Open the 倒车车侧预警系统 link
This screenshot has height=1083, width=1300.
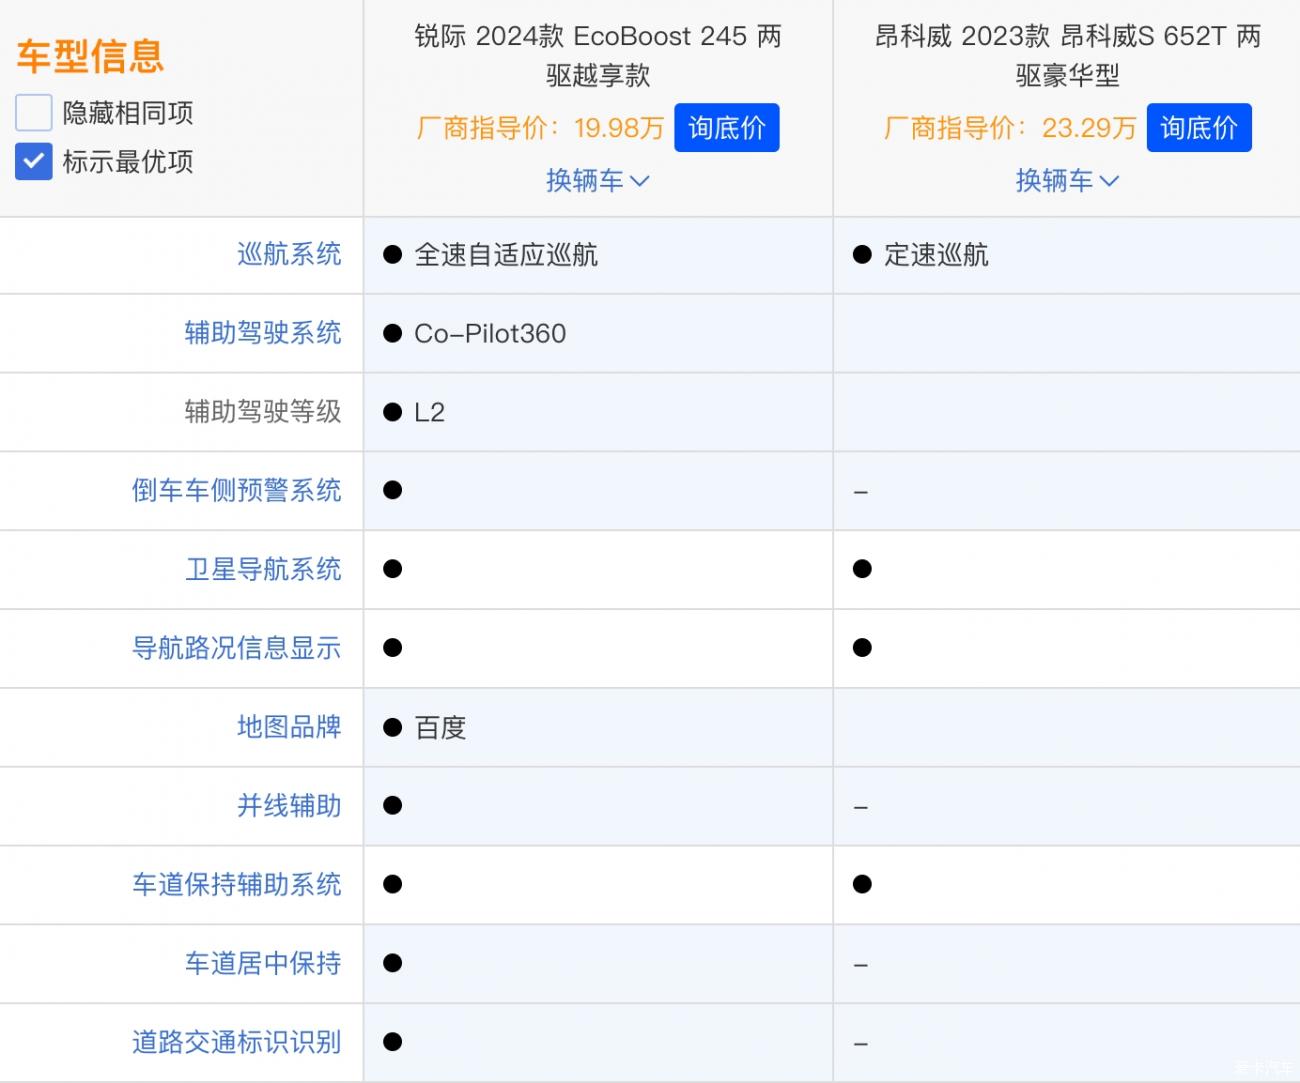pos(237,490)
